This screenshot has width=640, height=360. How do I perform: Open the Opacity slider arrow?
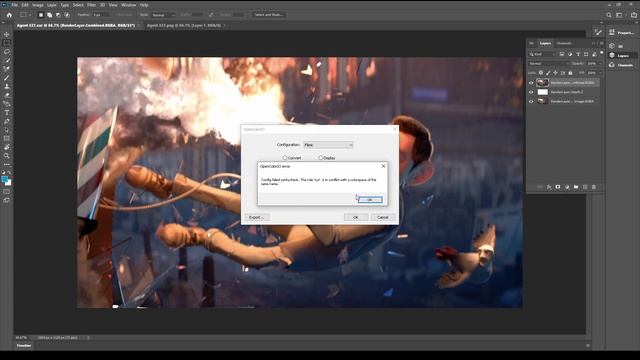click(x=600, y=64)
